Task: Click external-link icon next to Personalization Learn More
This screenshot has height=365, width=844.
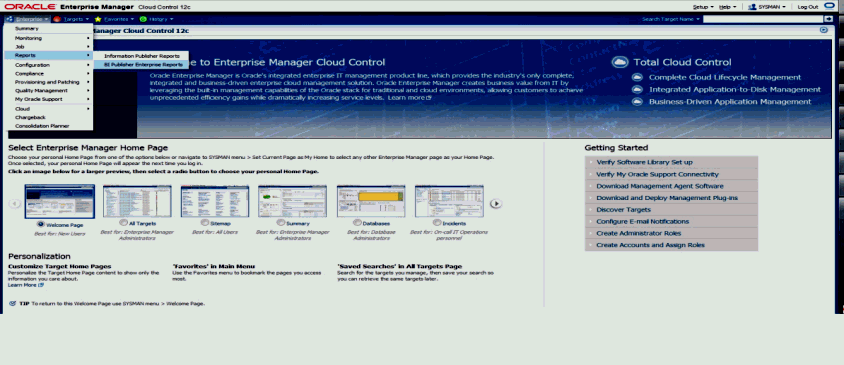Action: [41, 285]
